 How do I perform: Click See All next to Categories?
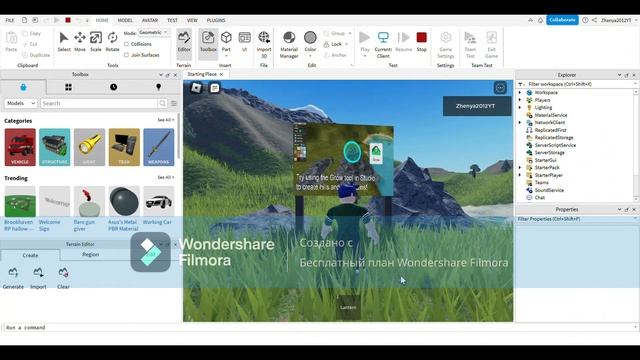pyautogui.click(x=166, y=120)
